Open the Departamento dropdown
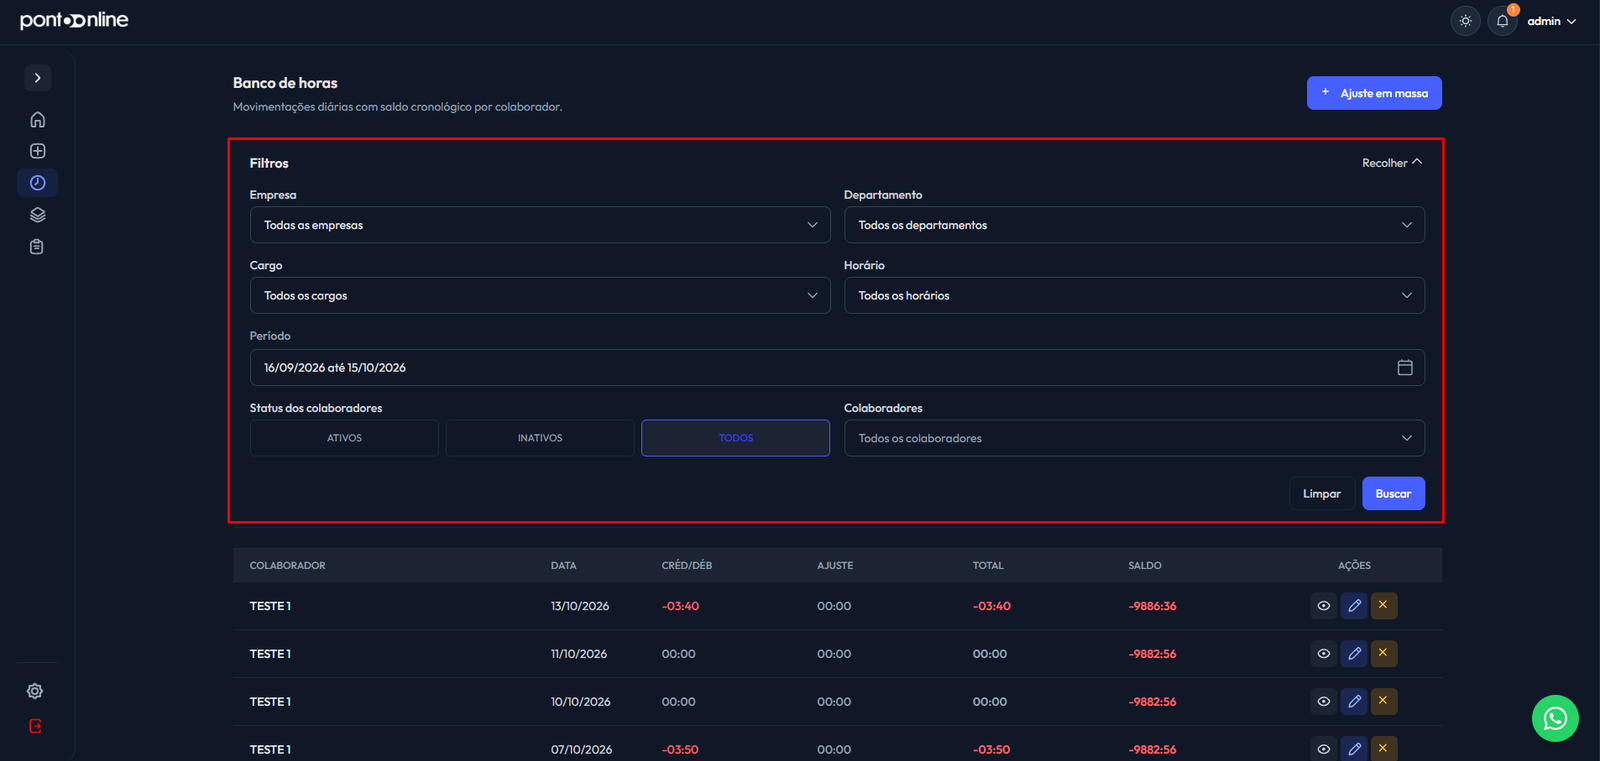The height and width of the screenshot is (761, 1600). tap(1134, 225)
